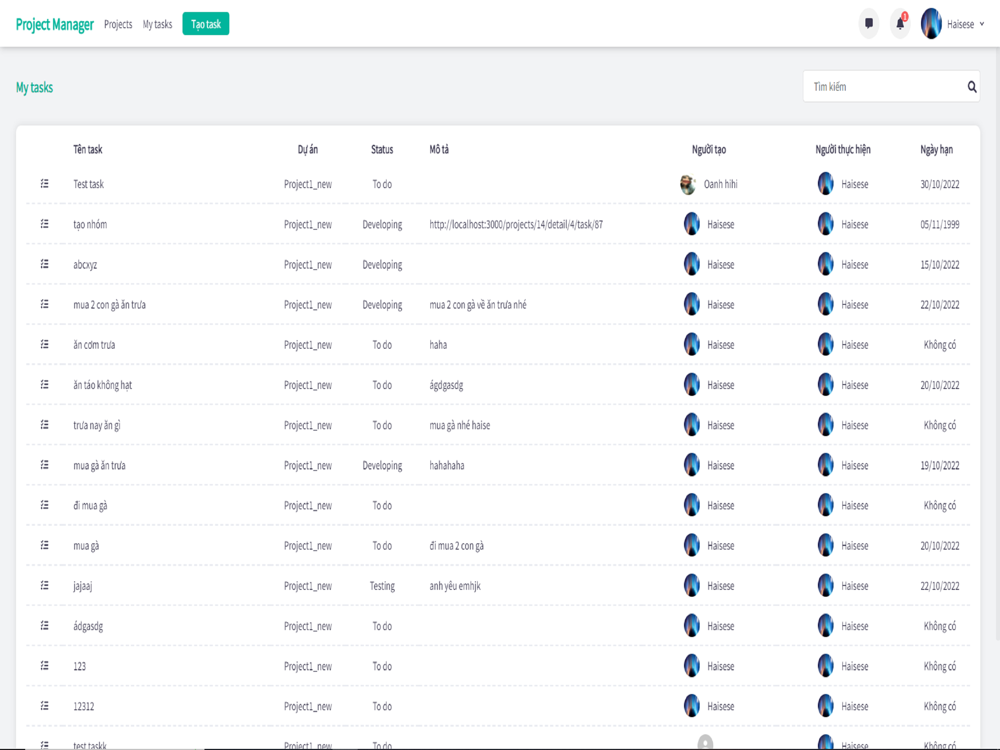The width and height of the screenshot is (1000, 750).
Task: Click the task list icon for 123
Action: (x=45, y=666)
